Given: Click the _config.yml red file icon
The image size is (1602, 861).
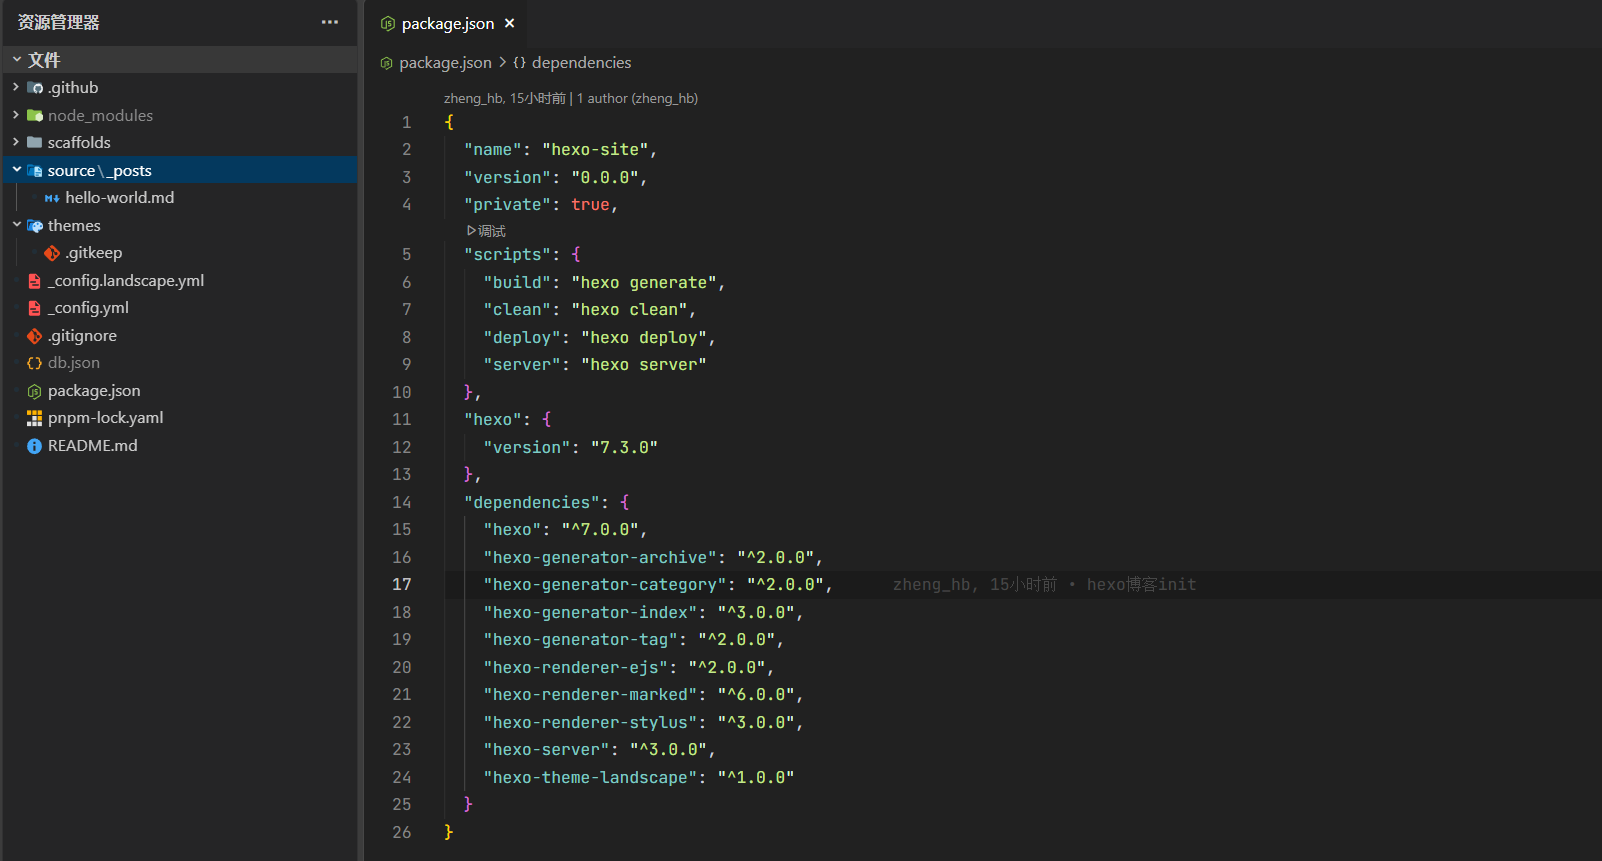Looking at the screenshot, I should (34, 308).
